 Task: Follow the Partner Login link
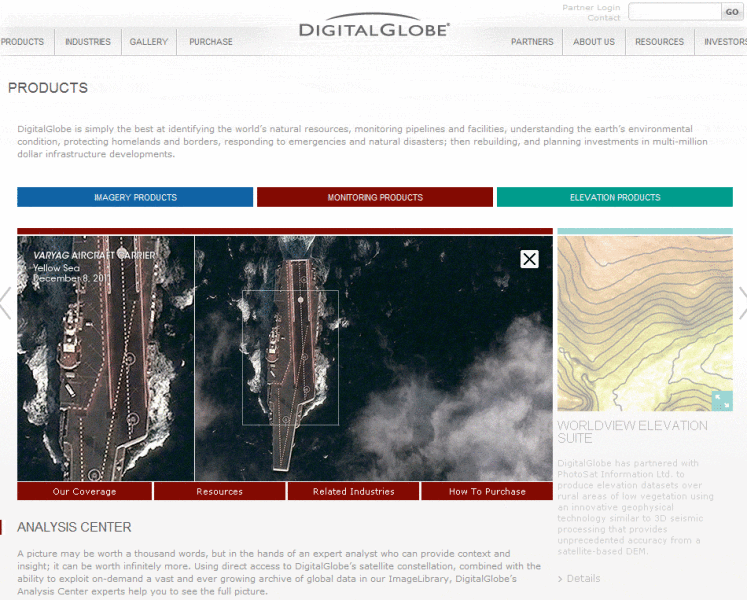591,8
